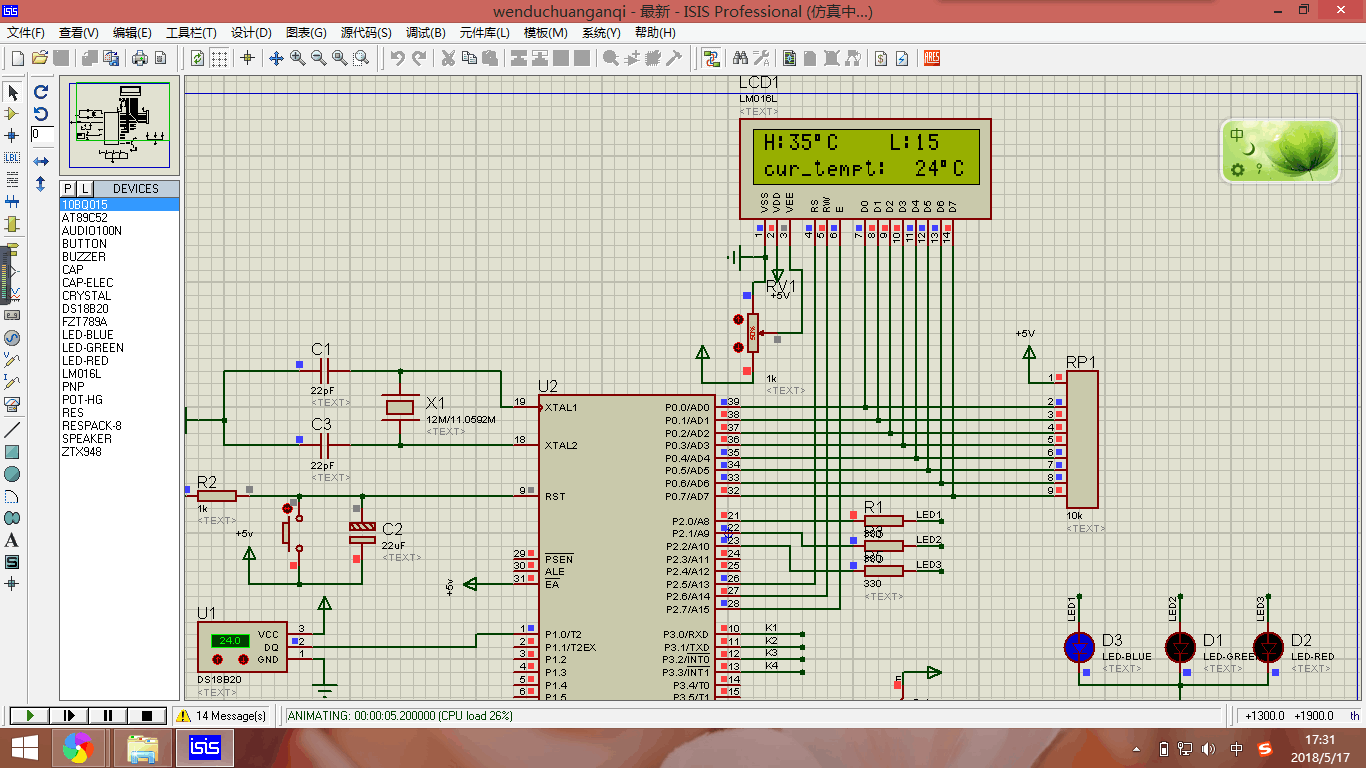This screenshot has width=1366, height=768.
Task: Click the X-Mirror horizontal flip icon
Action: coord(41,161)
